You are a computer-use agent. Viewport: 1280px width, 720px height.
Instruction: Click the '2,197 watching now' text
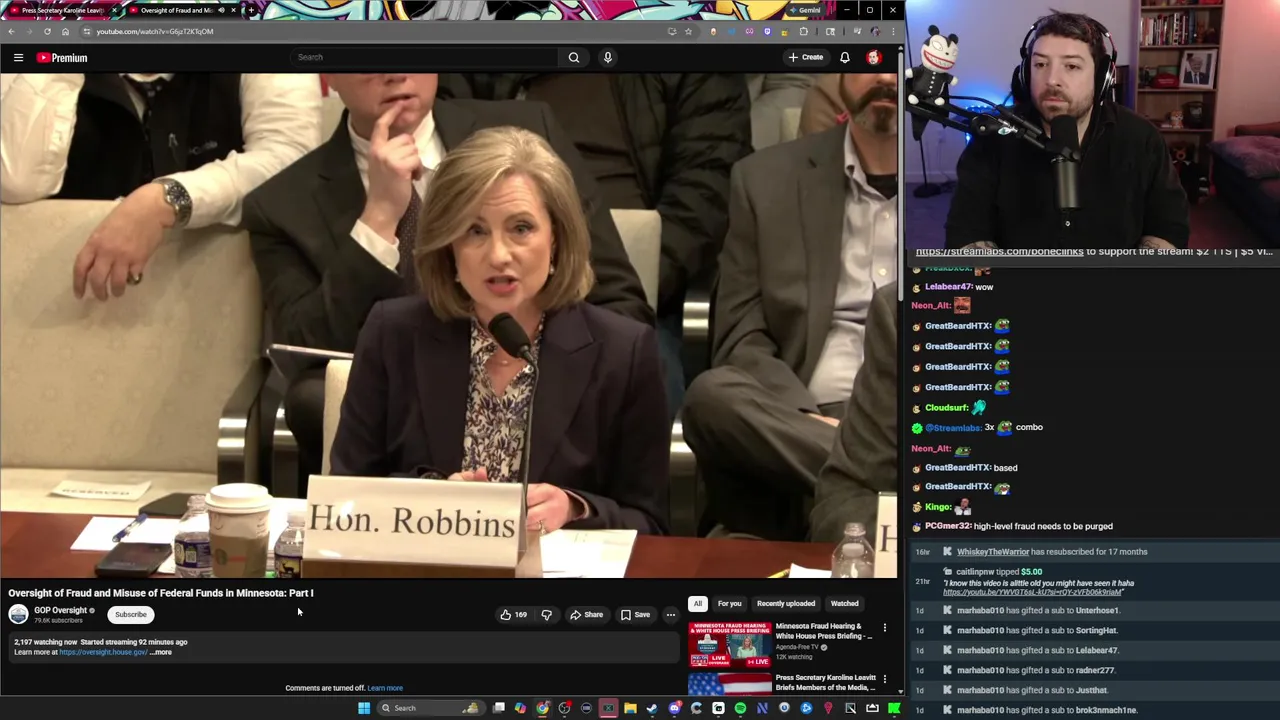tap(44, 642)
